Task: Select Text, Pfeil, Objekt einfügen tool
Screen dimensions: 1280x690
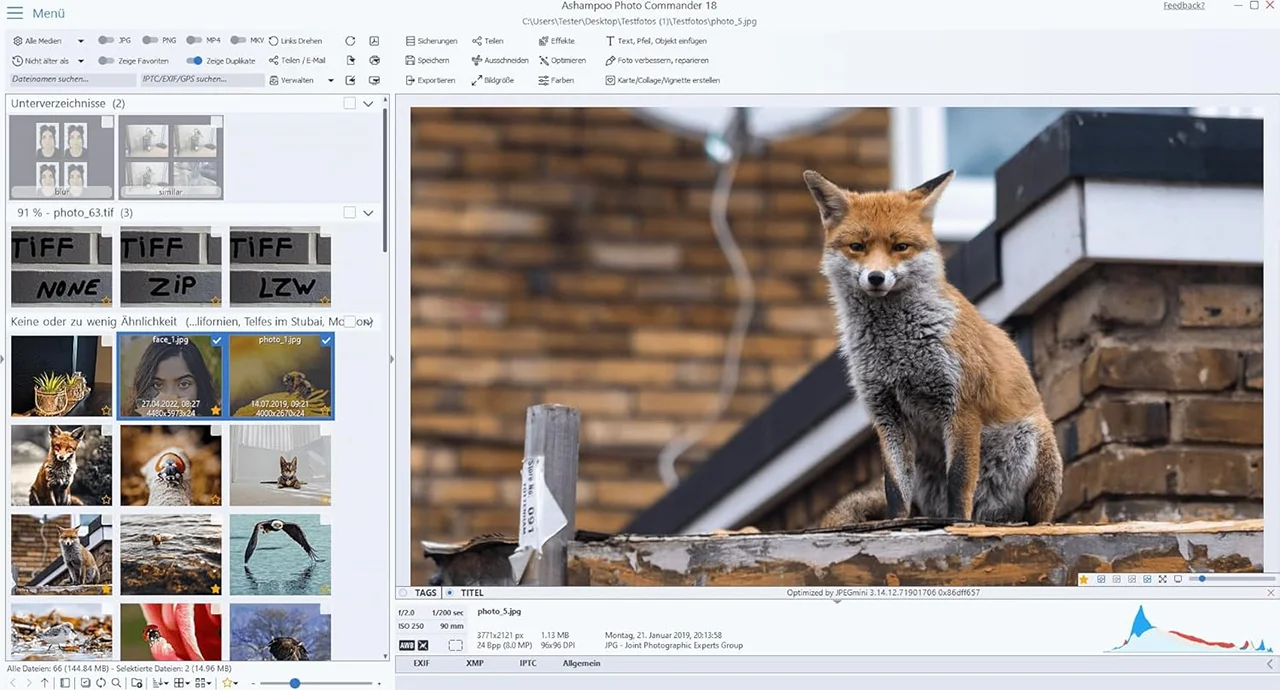Action: [656, 41]
